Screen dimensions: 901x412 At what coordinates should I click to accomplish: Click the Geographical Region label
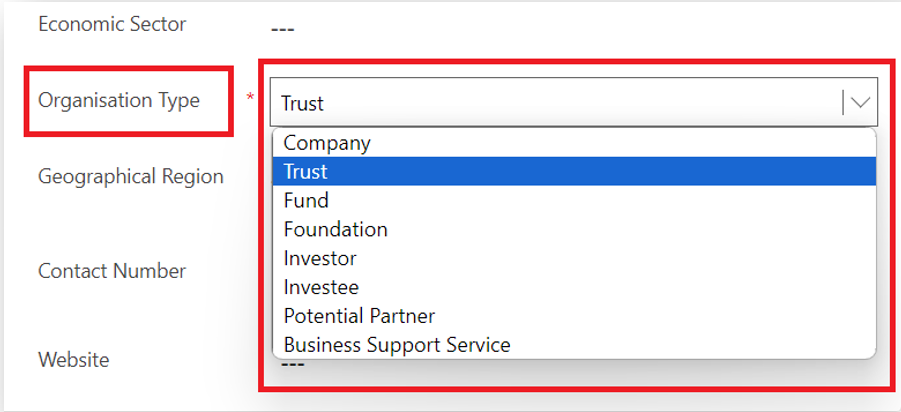(131, 177)
